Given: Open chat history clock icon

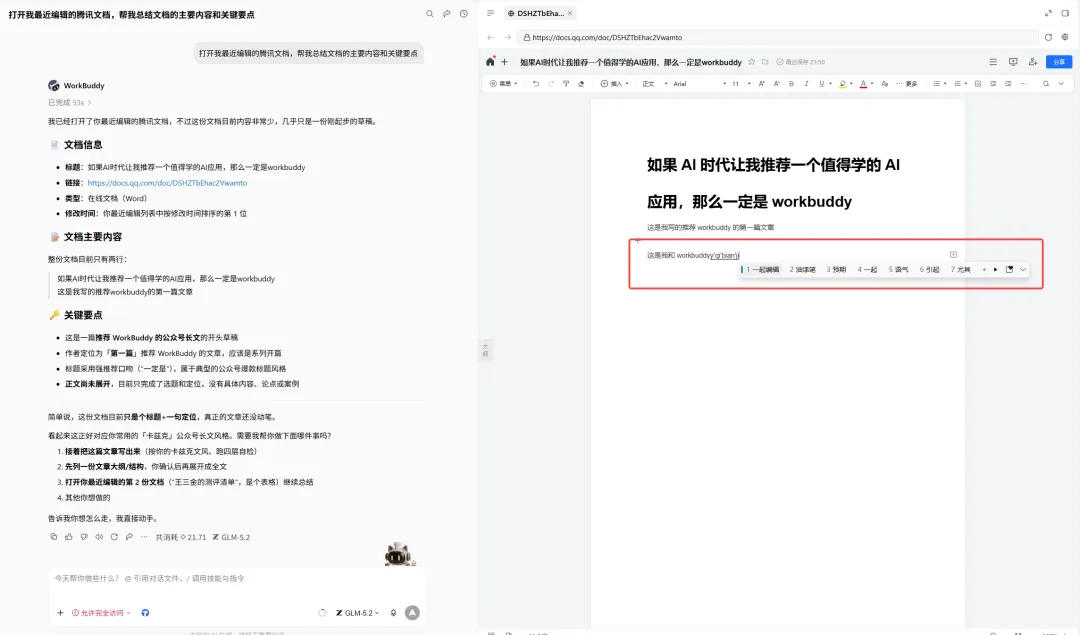Looking at the screenshot, I should pyautogui.click(x=464, y=14).
